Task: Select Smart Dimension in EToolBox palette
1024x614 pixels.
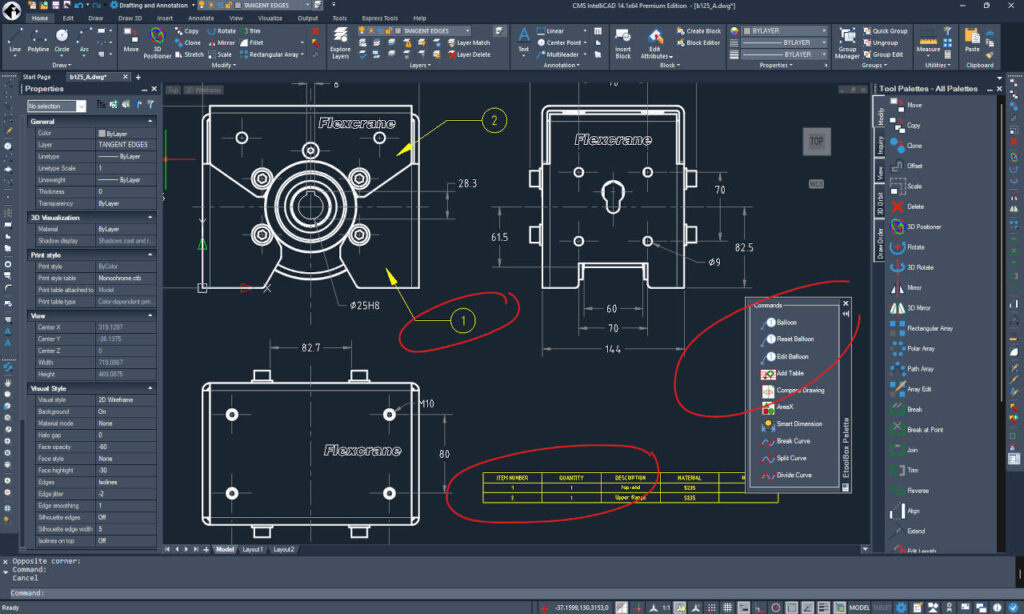Action: coord(792,424)
